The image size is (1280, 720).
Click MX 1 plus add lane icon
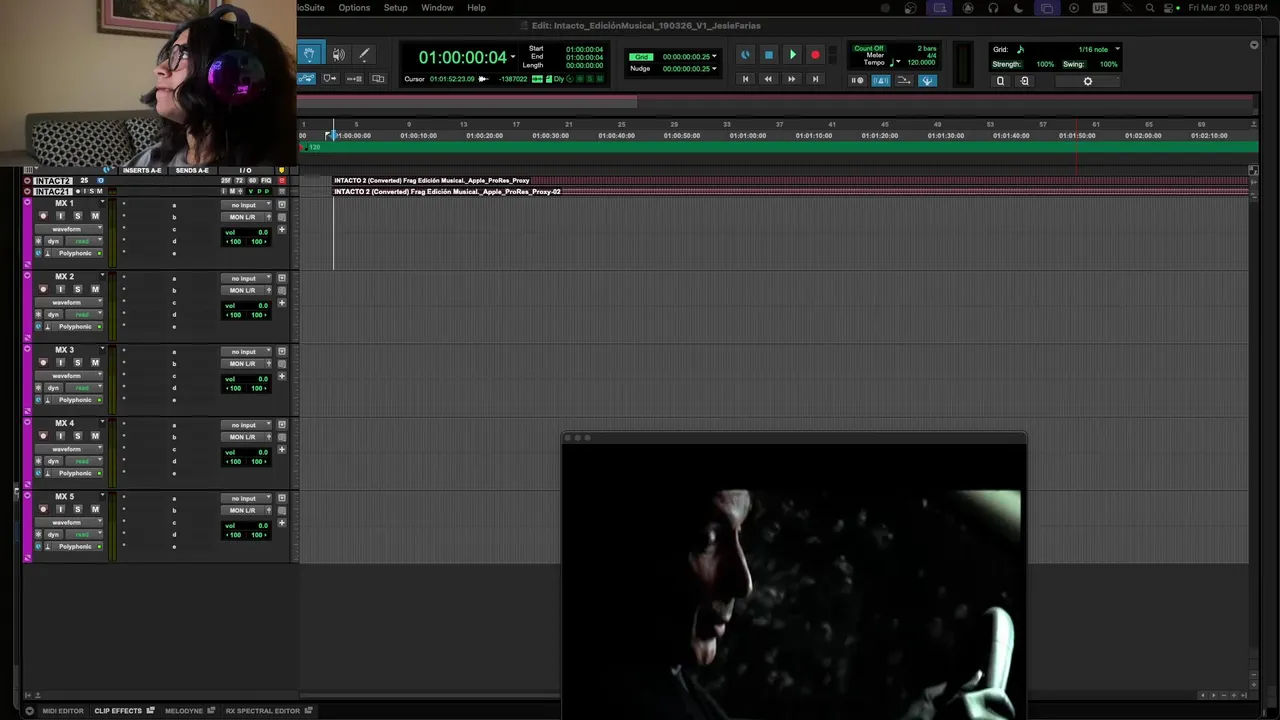click(282, 229)
